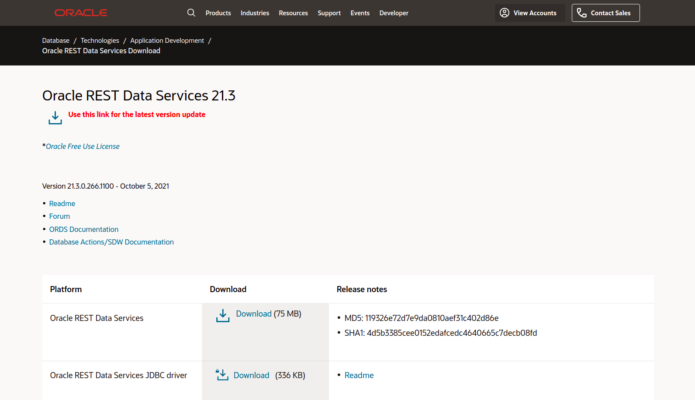Go to Application Development breadcrumb
Image resolution: width=695 pixels, height=400 pixels.
tap(167, 40)
